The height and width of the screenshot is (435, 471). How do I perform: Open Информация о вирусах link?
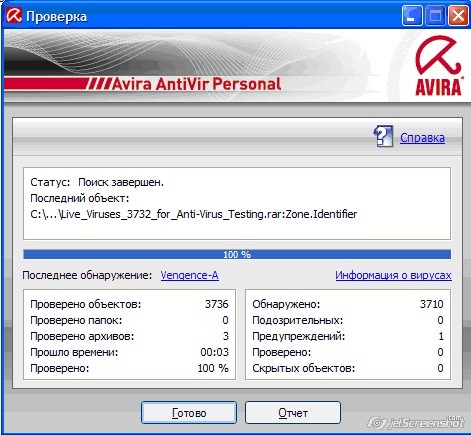tap(393, 275)
